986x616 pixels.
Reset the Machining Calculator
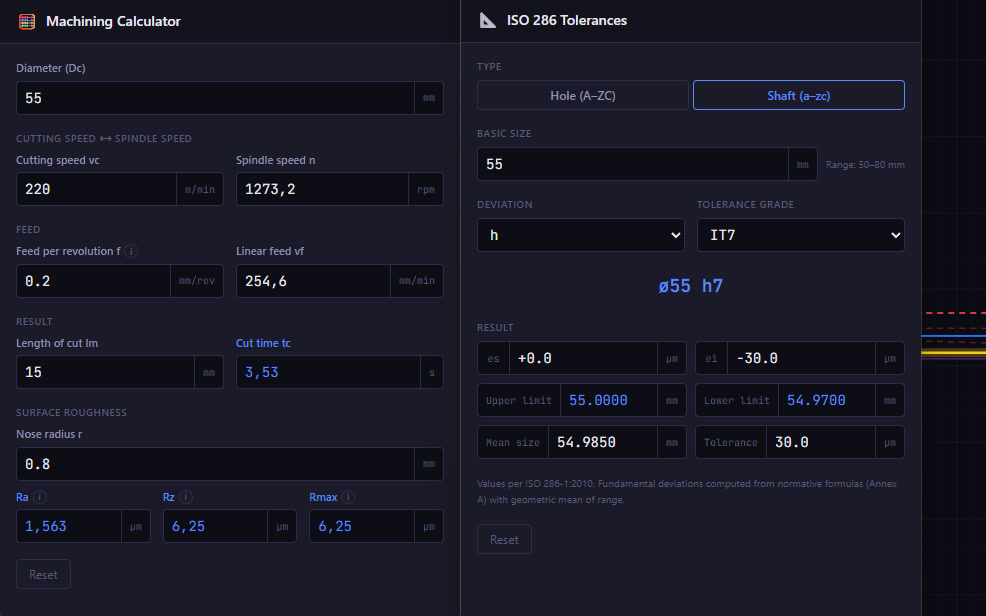coord(43,575)
